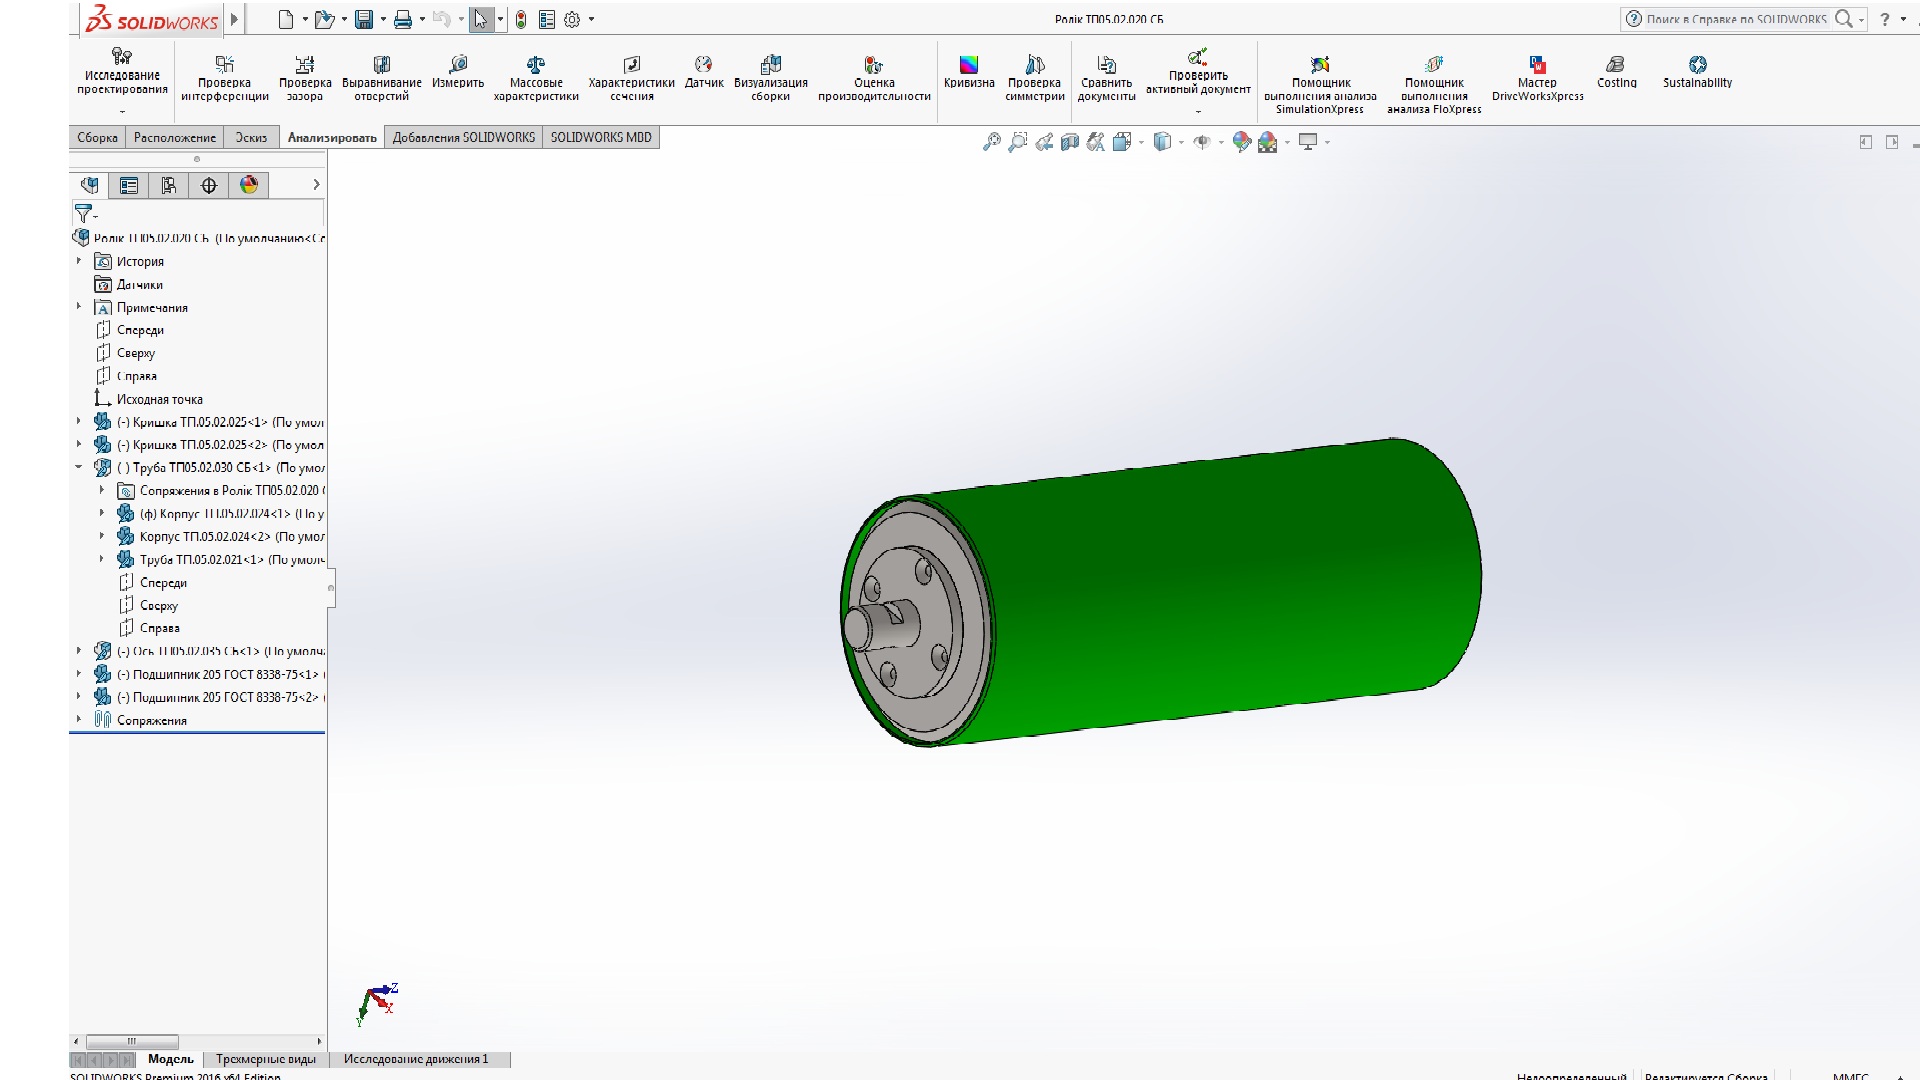The height and width of the screenshot is (1080, 1920).
Task: Open the Costing tool
Action: click(1617, 72)
